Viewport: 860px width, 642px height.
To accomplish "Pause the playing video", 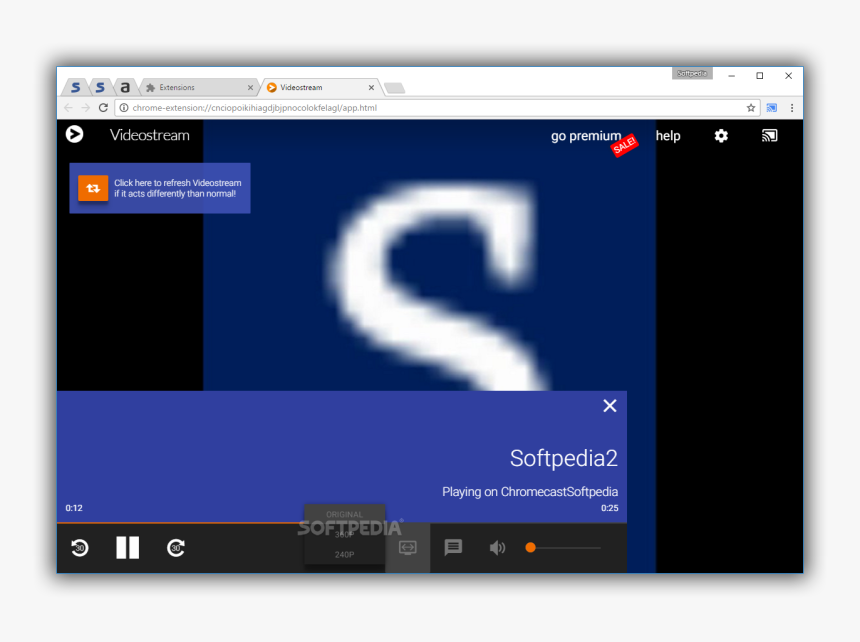I will click(127, 548).
